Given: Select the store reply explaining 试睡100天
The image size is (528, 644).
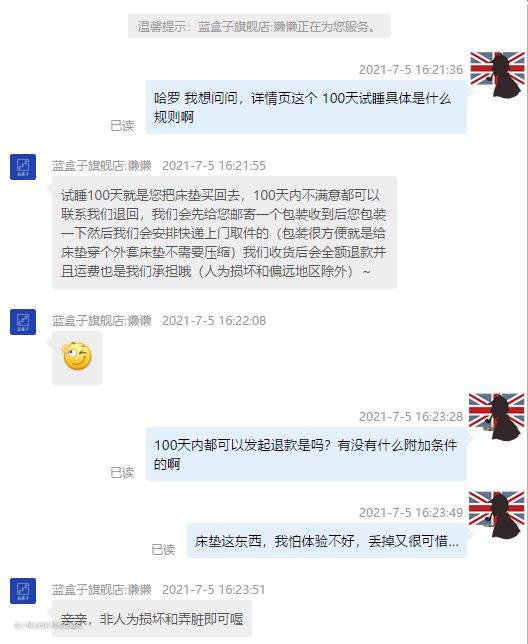Looking at the screenshot, I should [x=224, y=232].
